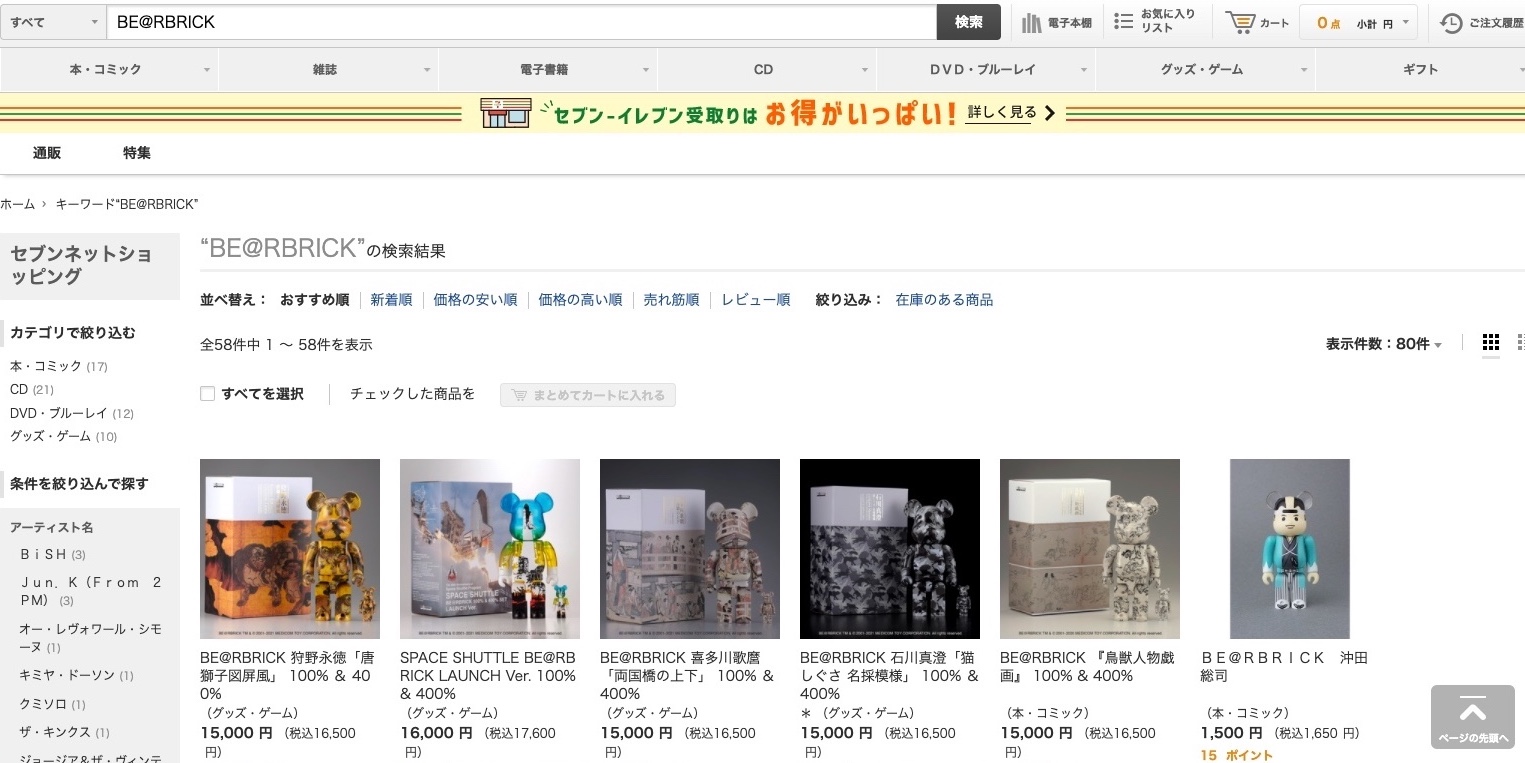Click the Seven-Eleven store icon in banner
The width and height of the screenshot is (1525, 763).
pos(506,113)
